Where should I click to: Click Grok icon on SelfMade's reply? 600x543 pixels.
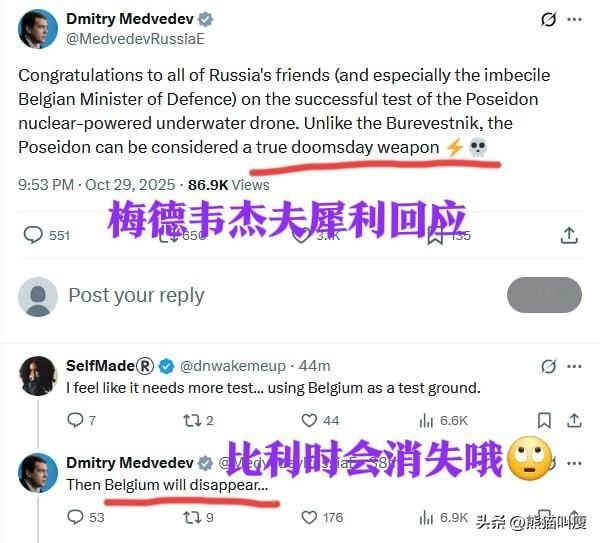click(x=548, y=366)
